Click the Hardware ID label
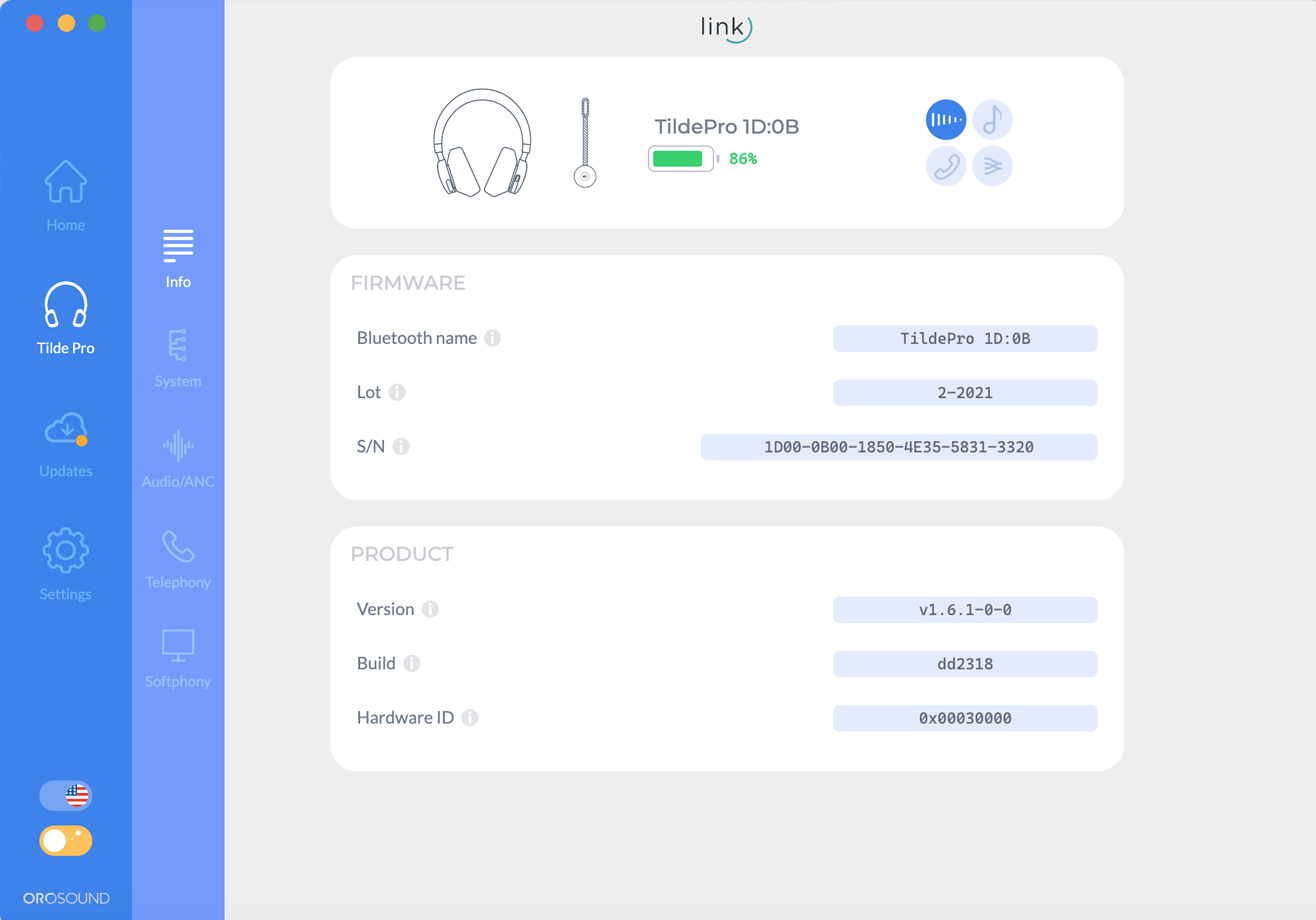 [406, 717]
